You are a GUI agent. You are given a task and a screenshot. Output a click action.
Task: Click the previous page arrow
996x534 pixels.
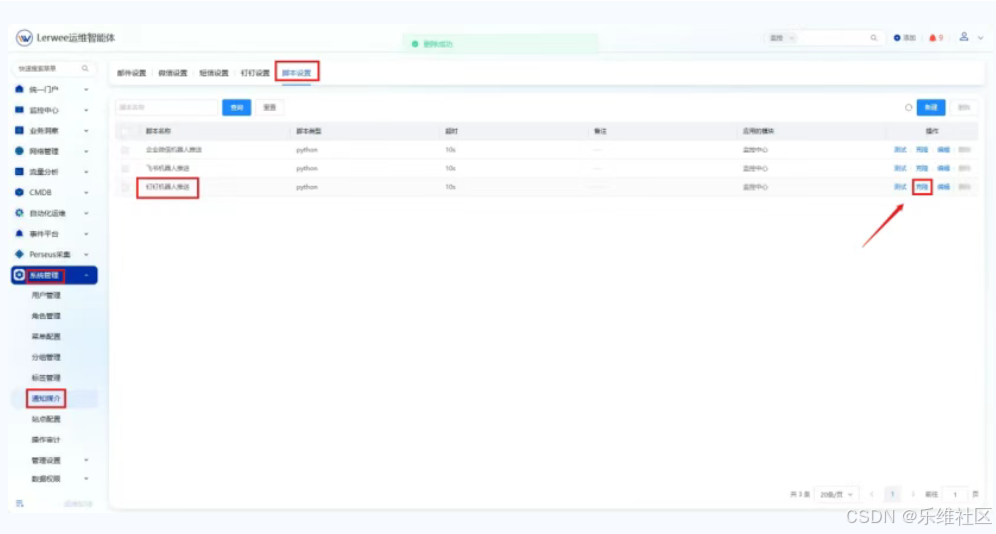[x=872, y=494]
